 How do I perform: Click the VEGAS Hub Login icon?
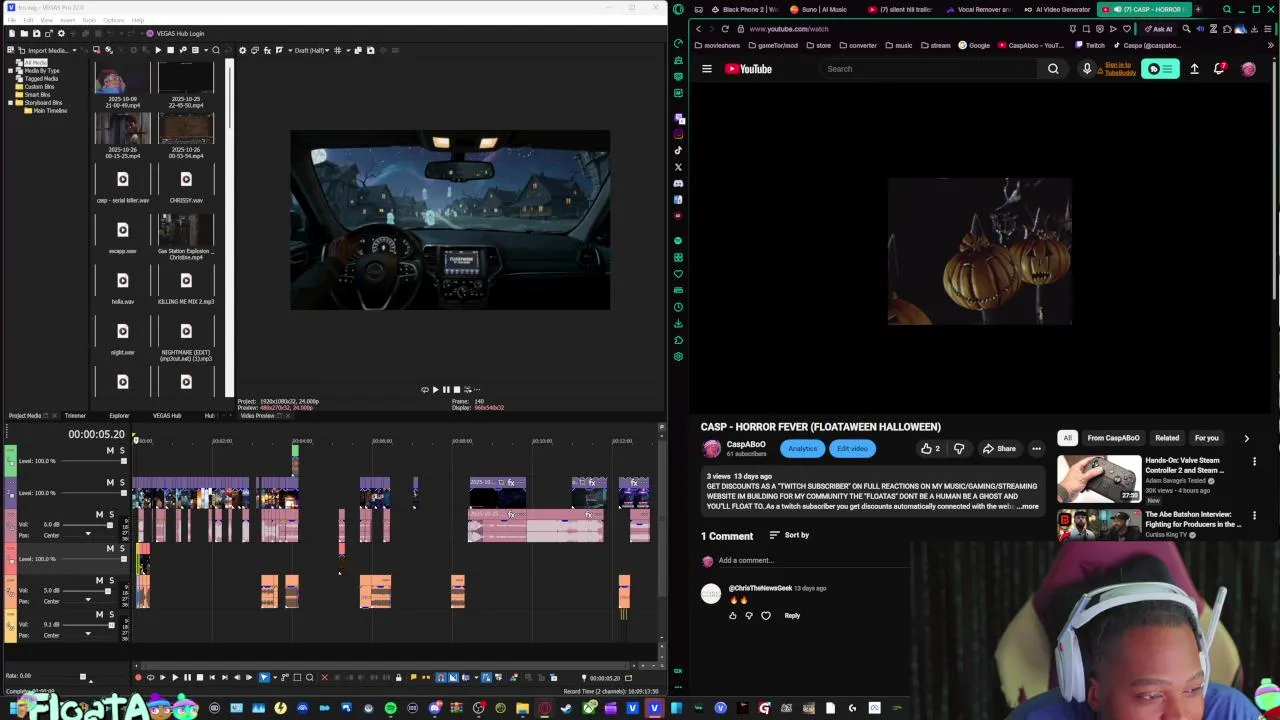pyautogui.click(x=150, y=34)
